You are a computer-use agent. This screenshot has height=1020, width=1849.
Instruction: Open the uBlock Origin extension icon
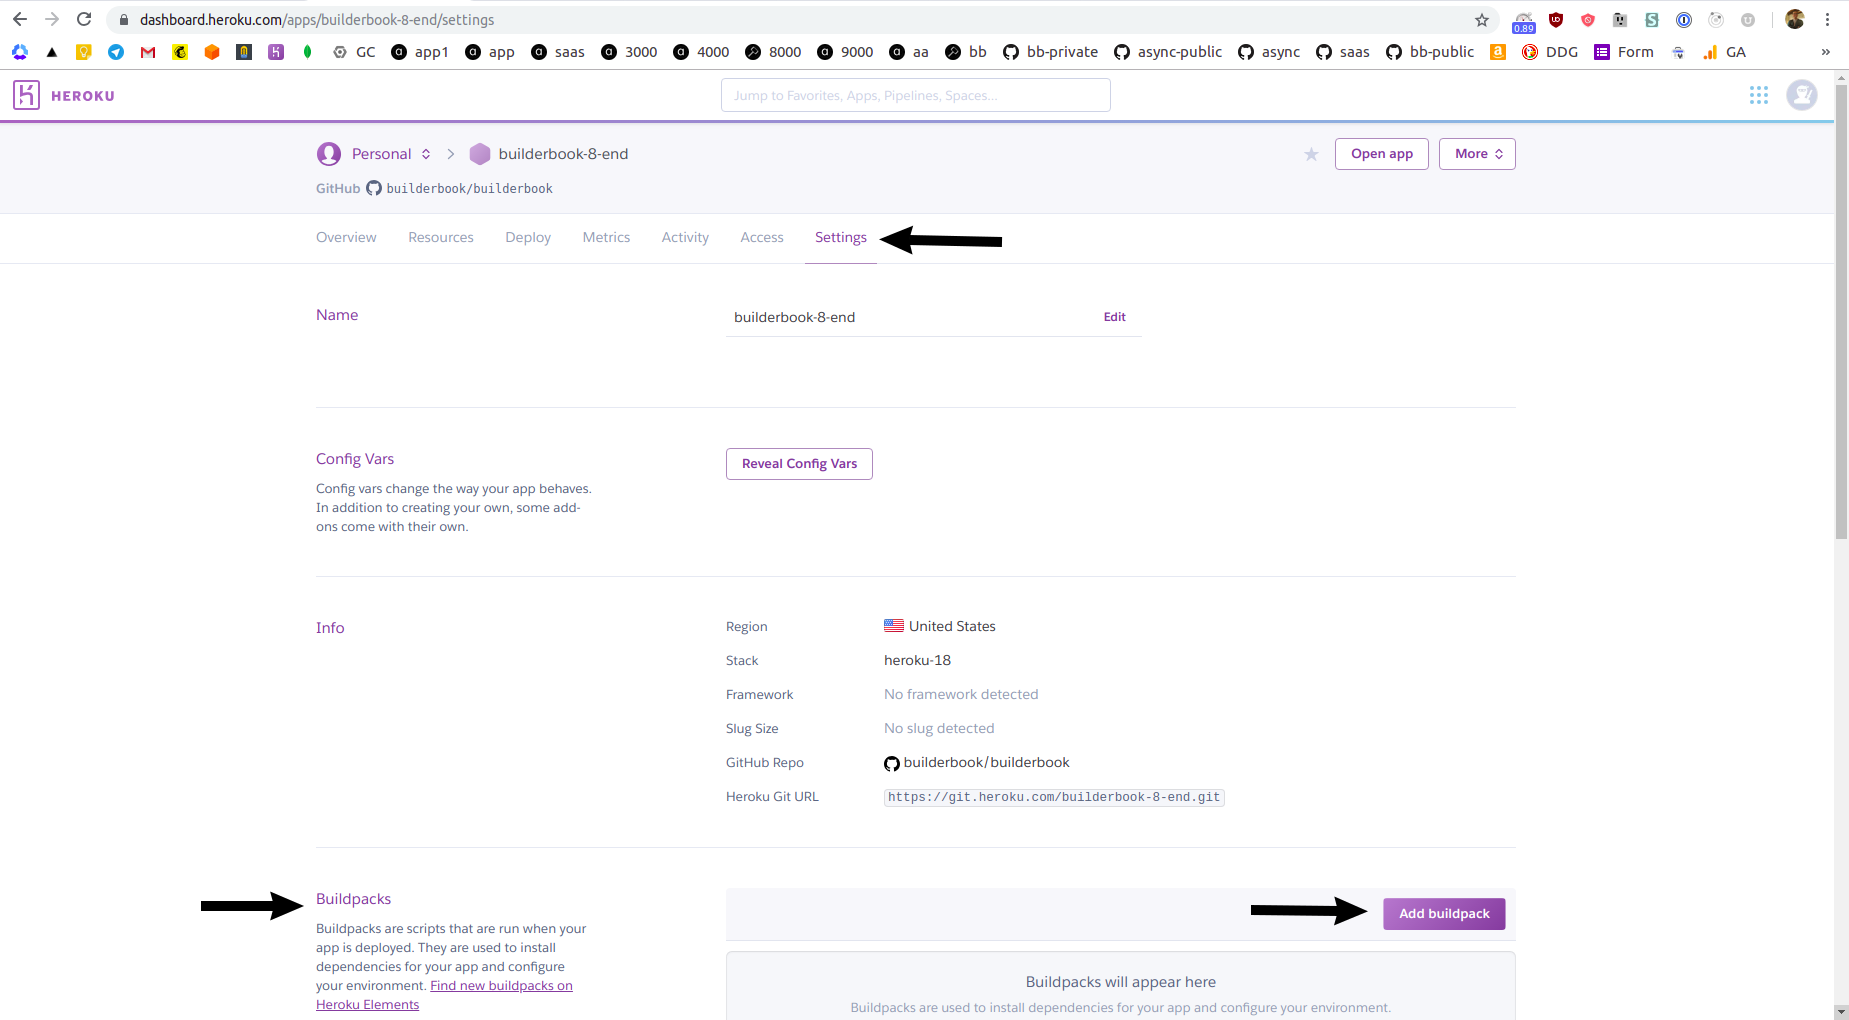point(1556,20)
